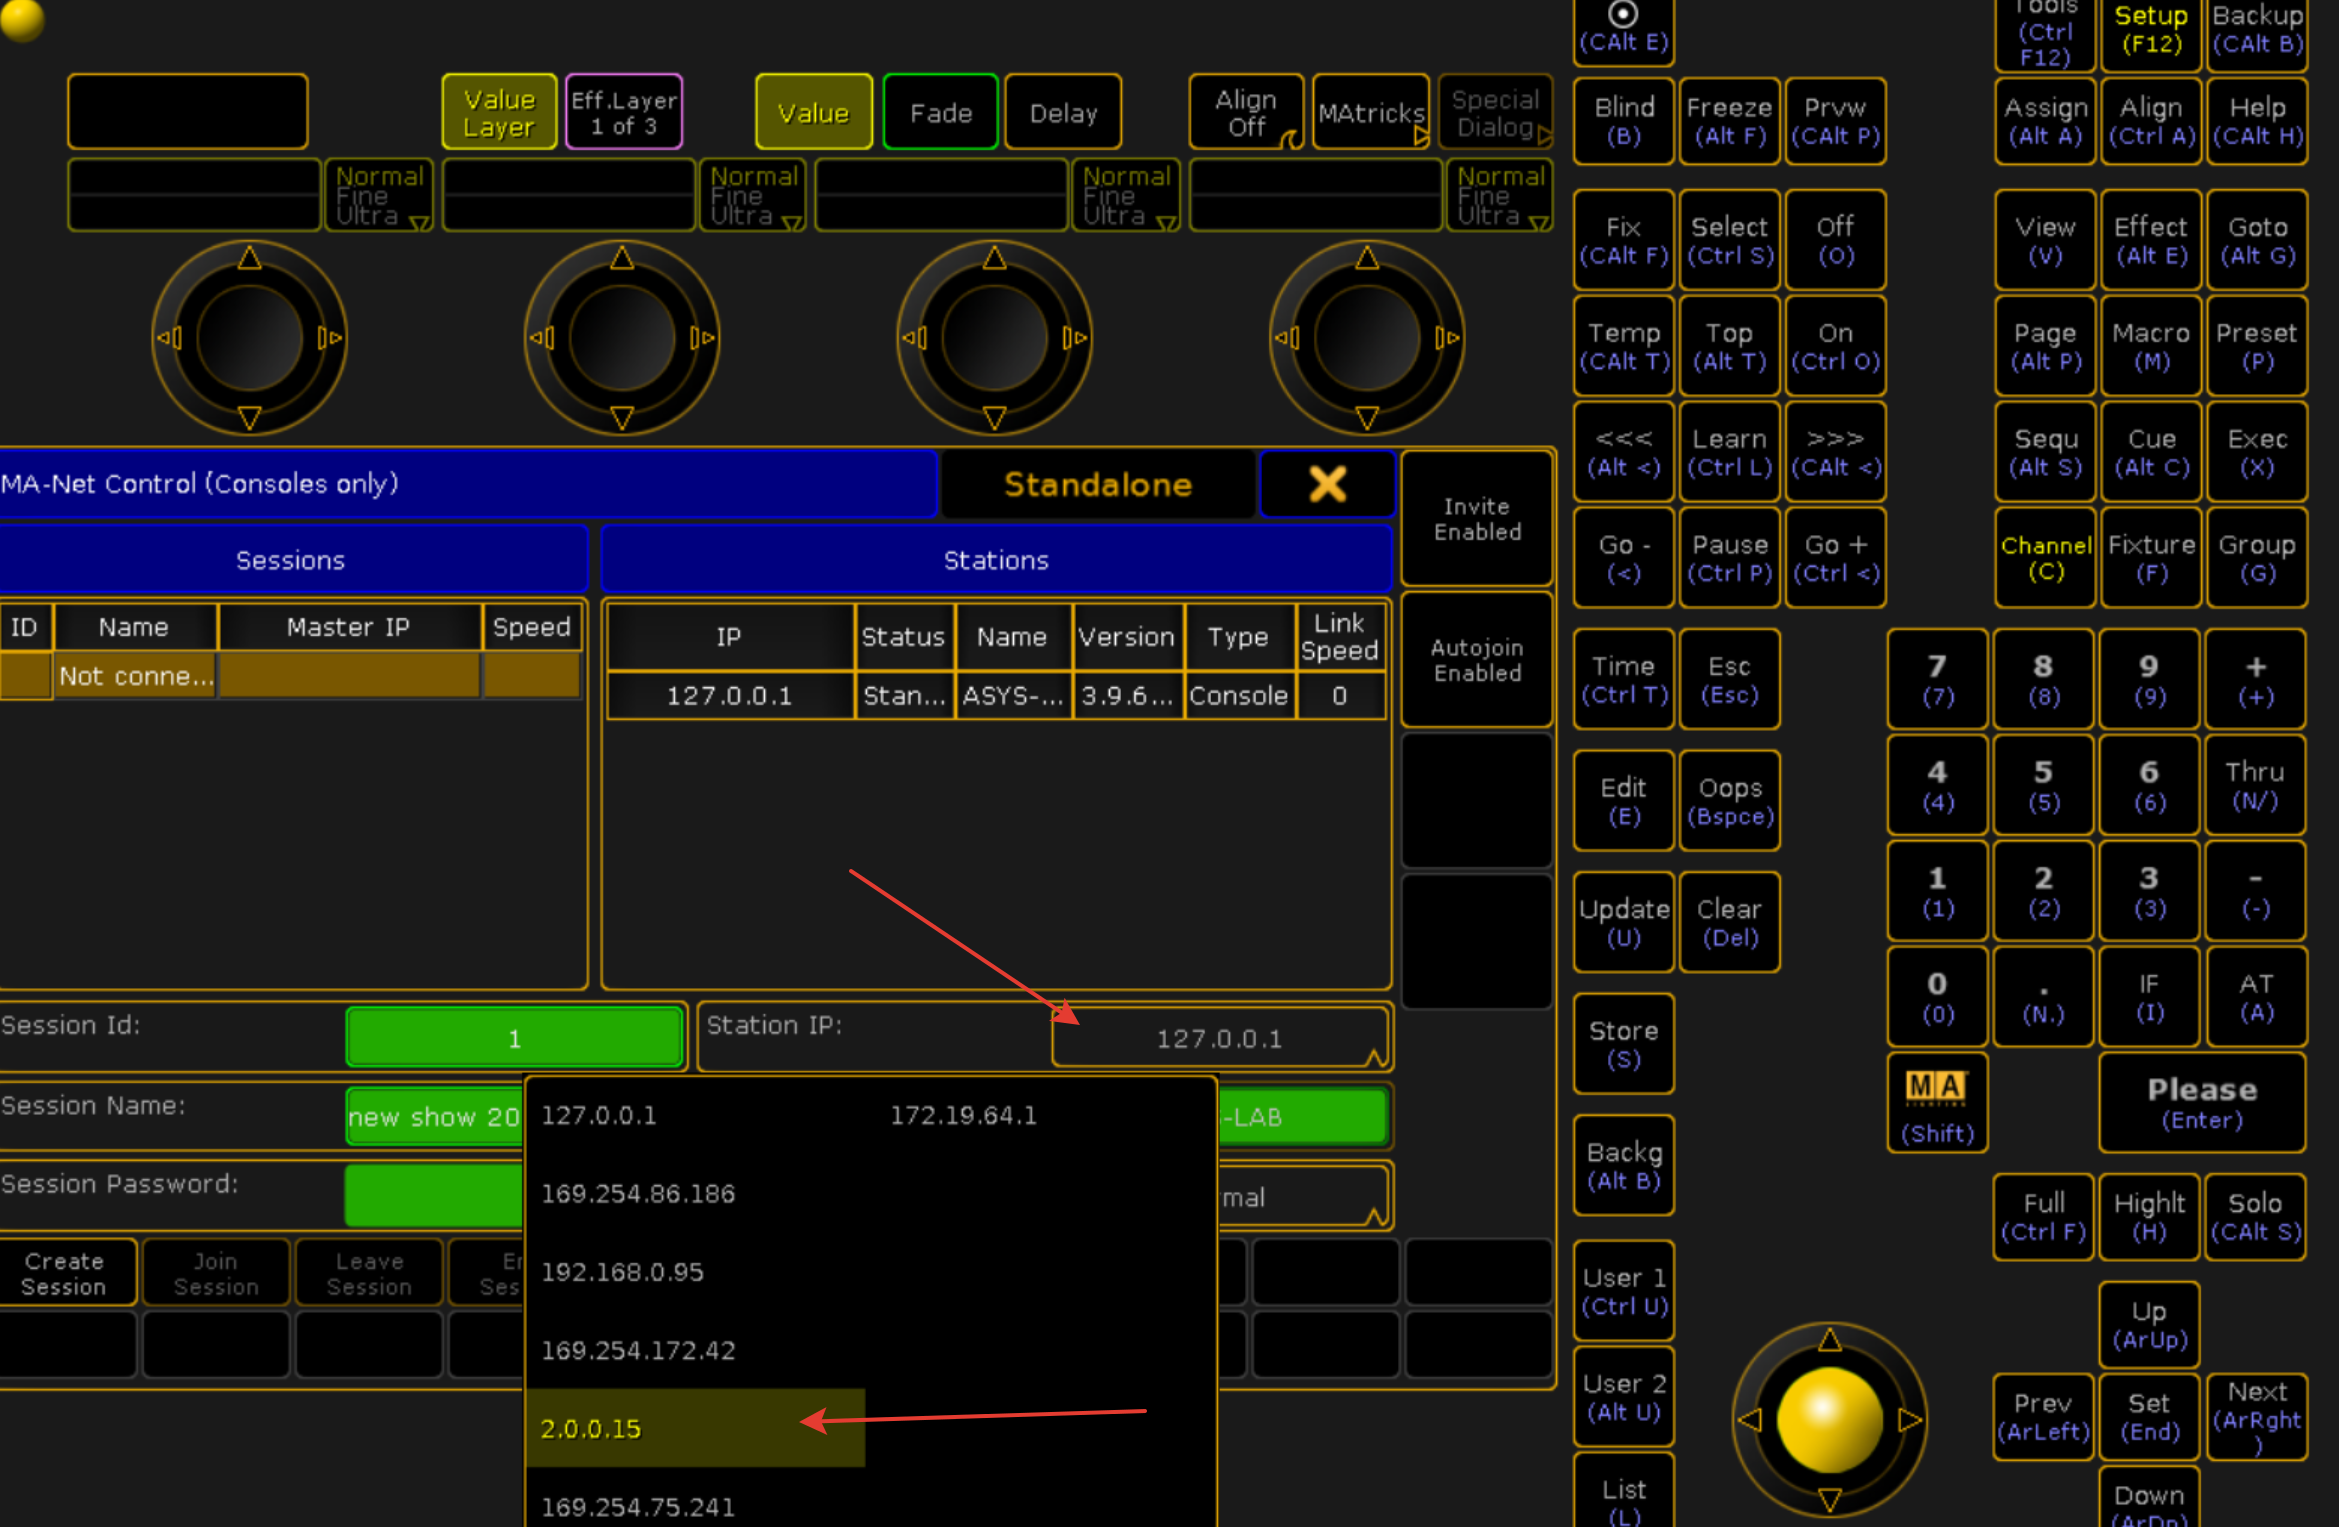Click the Fade layer button
This screenshot has height=1527, width=2339.
tap(940, 112)
